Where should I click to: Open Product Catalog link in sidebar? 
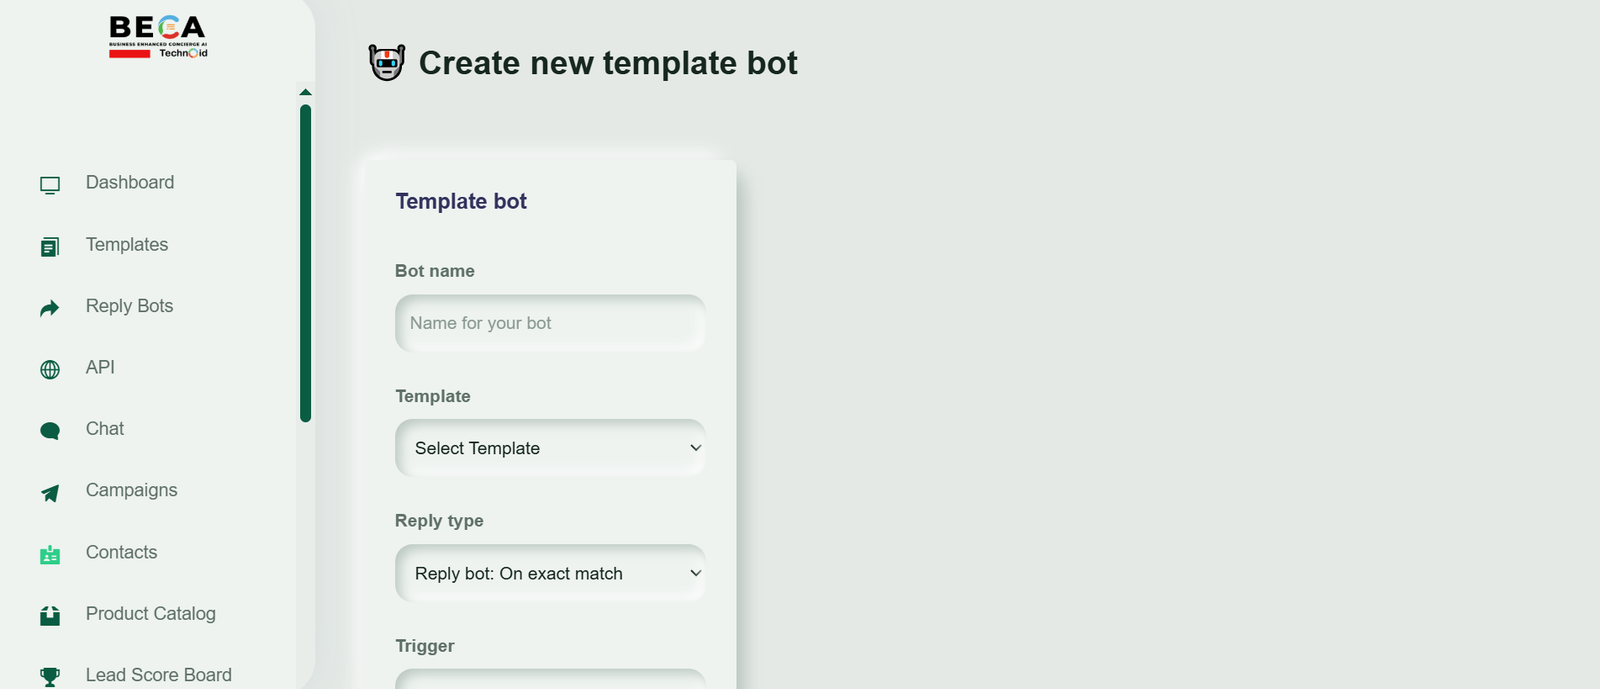point(150,613)
